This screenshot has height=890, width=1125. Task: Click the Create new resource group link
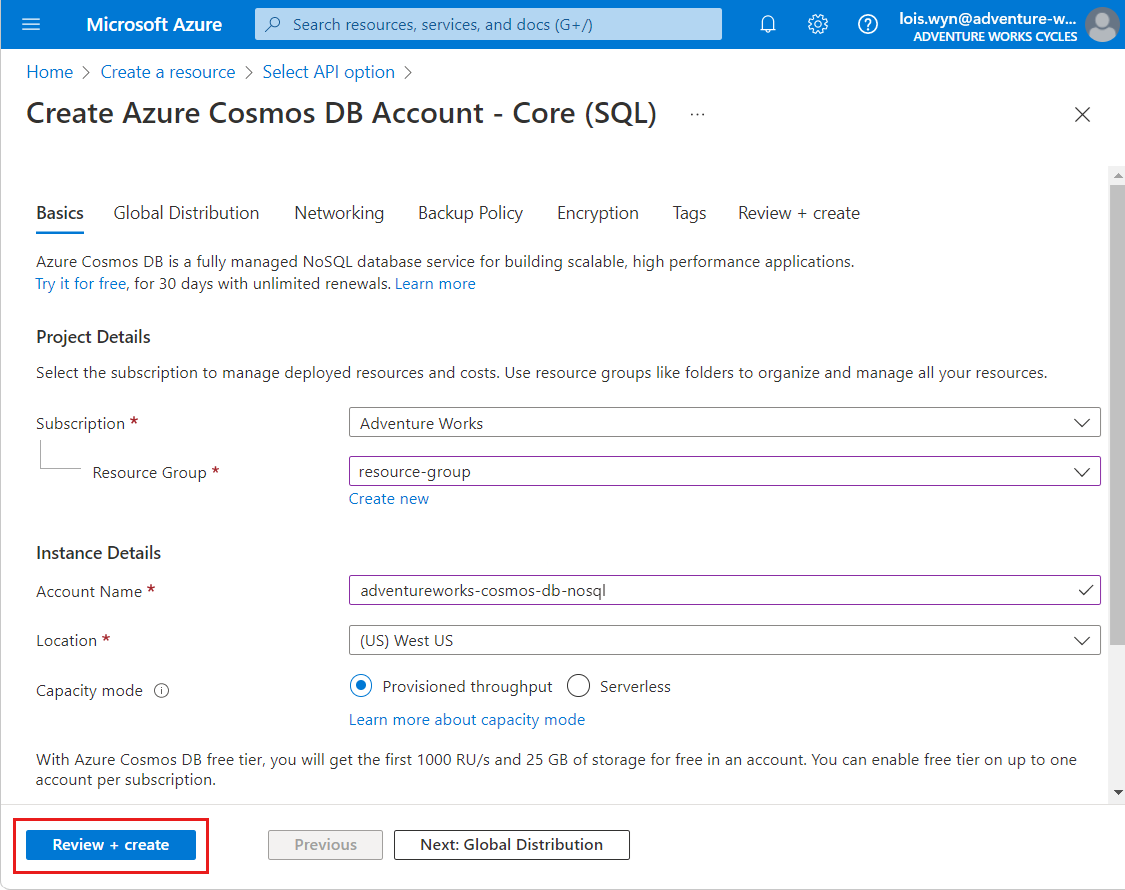pyautogui.click(x=388, y=499)
